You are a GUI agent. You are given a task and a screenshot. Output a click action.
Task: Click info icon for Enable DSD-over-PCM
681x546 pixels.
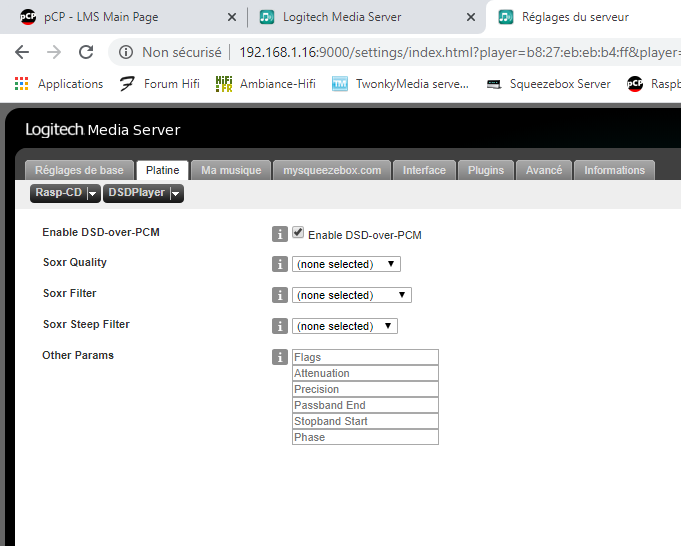(x=280, y=234)
